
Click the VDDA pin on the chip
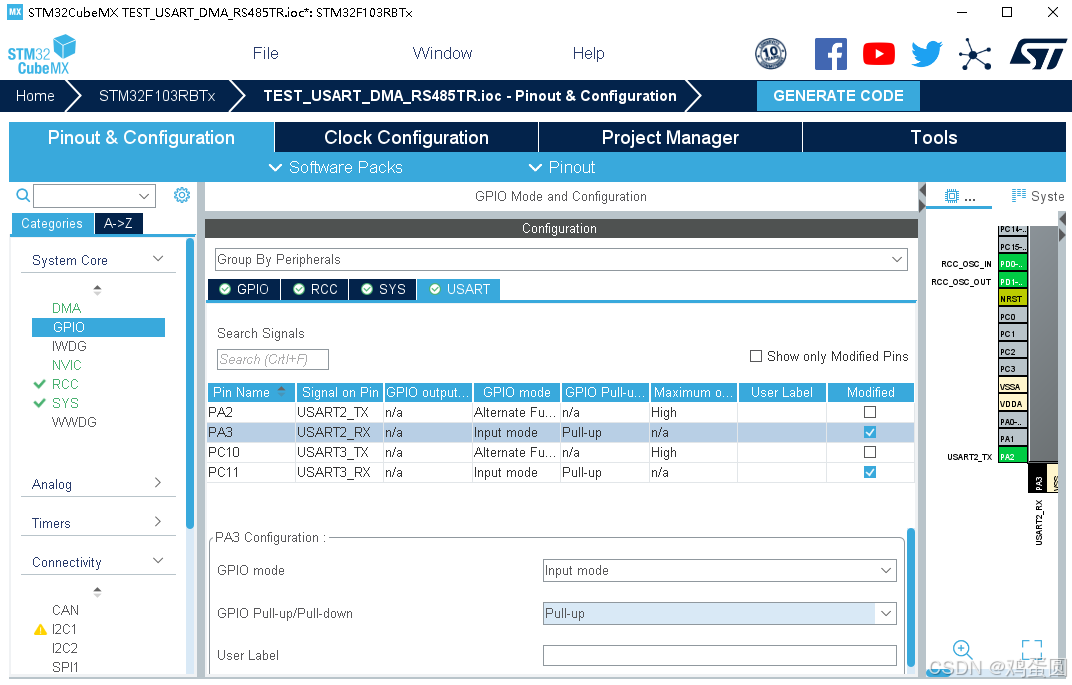point(1013,404)
